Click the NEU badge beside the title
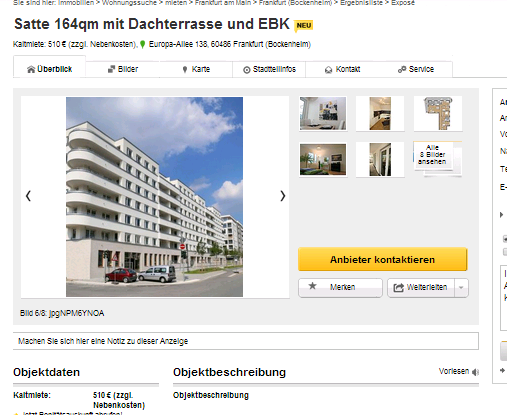The image size is (507, 415). click(x=304, y=26)
